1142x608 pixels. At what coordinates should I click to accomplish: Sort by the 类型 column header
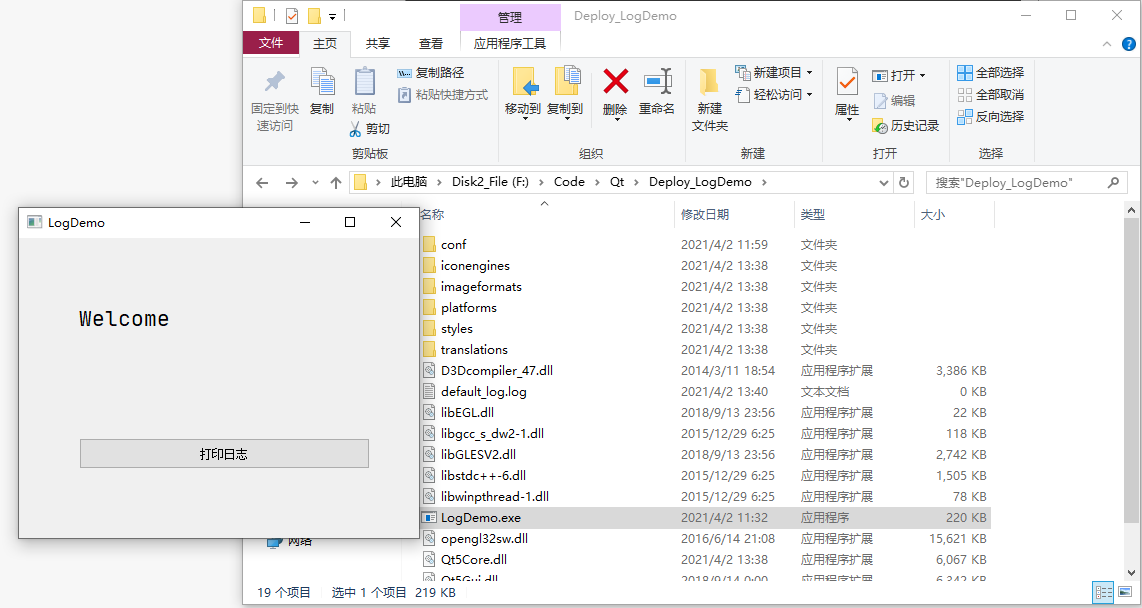point(854,215)
